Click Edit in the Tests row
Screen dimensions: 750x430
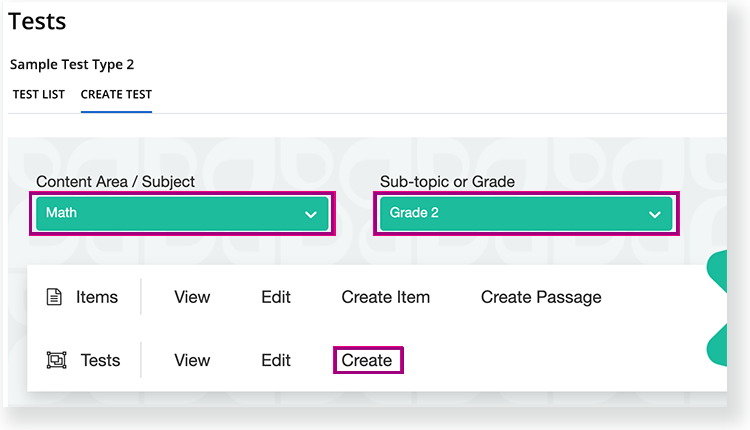[276, 360]
